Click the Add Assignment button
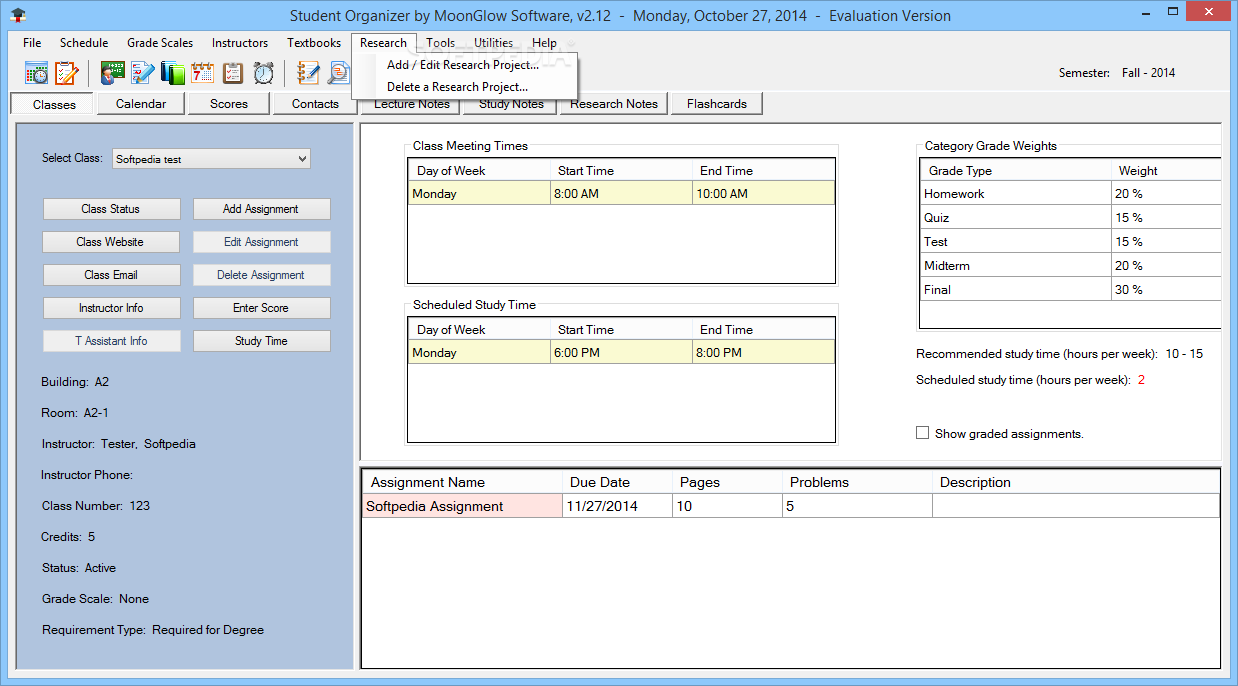 click(x=261, y=209)
